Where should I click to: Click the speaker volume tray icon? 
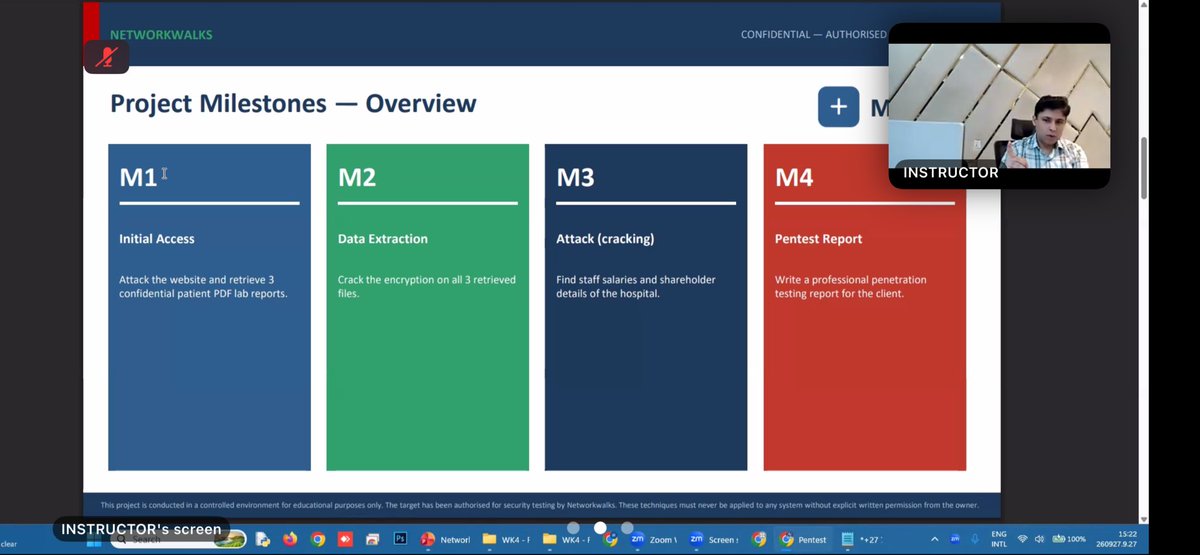[x=1040, y=539]
